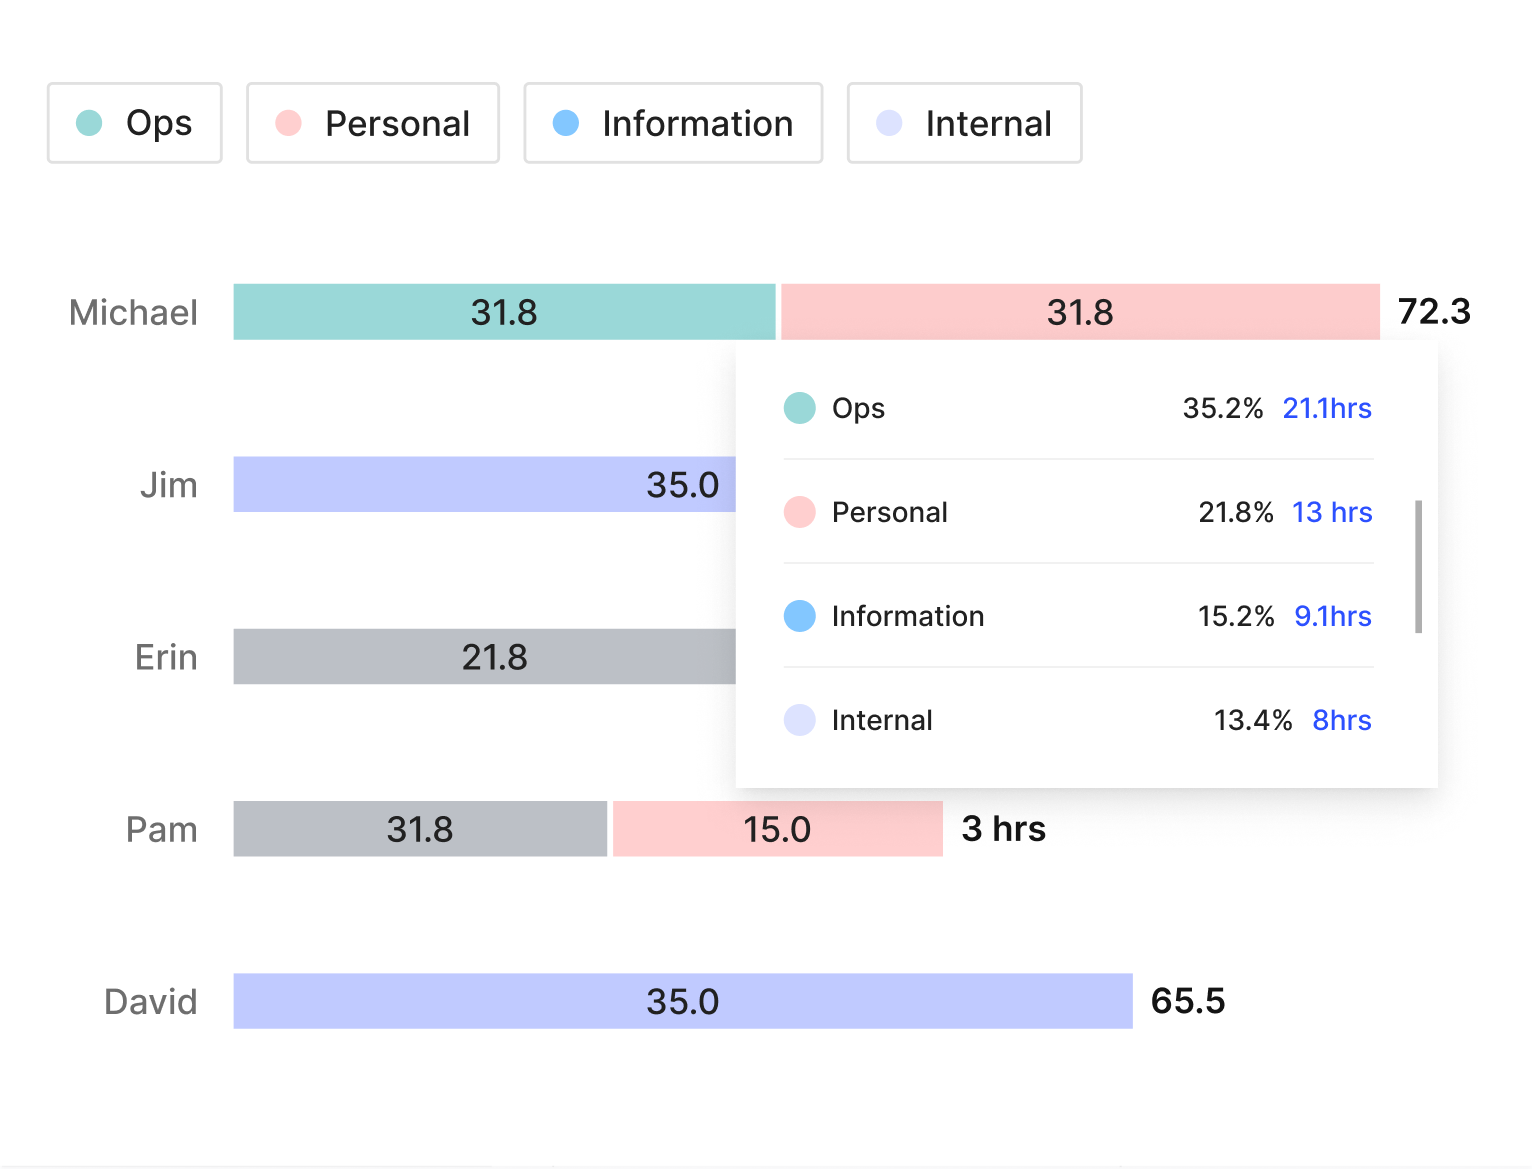The height and width of the screenshot is (1169, 1532).
Task: Click the Internal lavender dot in the legend
Action: coord(888,123)
